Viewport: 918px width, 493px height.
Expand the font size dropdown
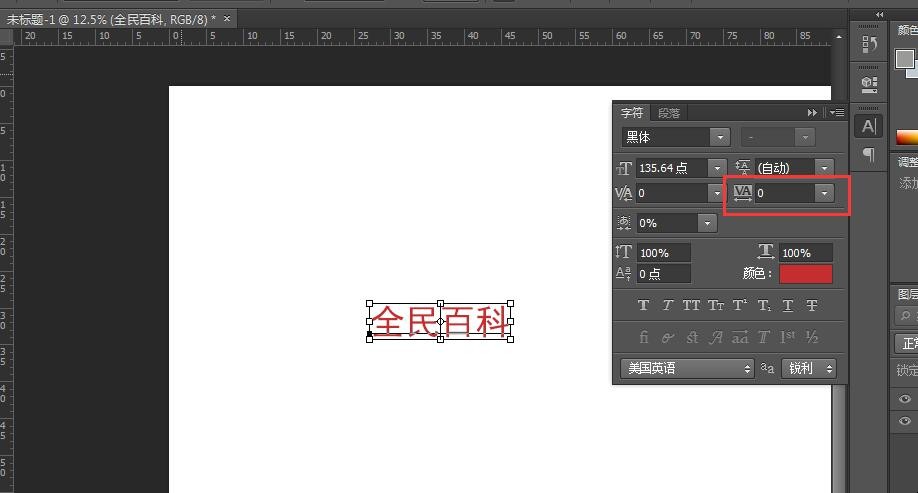pos(716,168)
